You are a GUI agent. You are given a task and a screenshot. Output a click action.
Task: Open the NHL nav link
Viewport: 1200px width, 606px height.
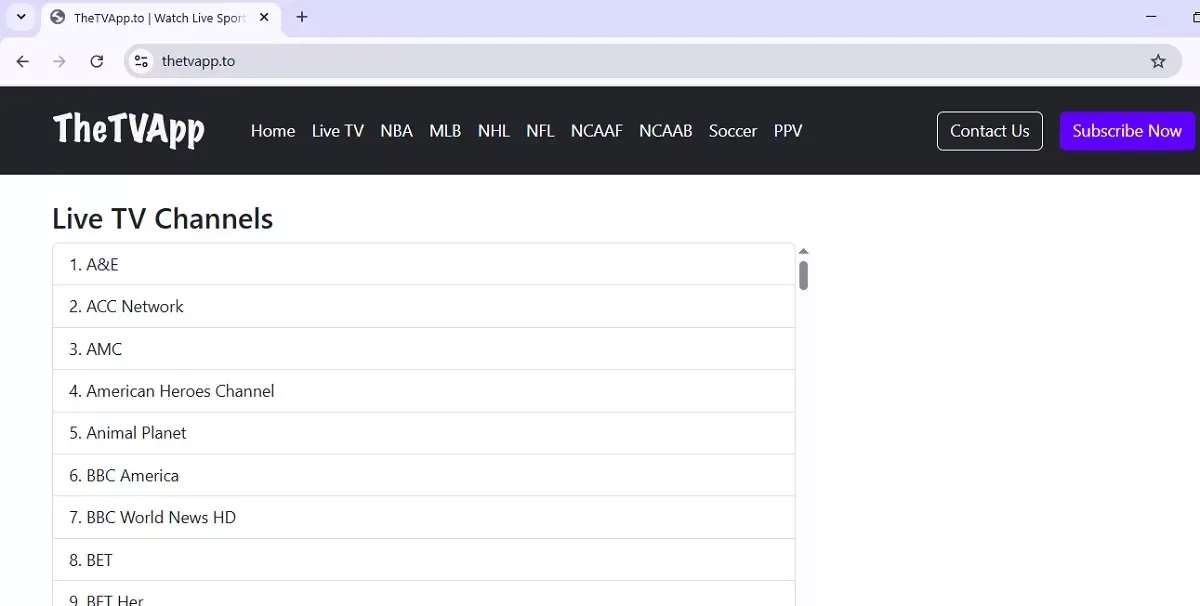[x=494, y=131]
